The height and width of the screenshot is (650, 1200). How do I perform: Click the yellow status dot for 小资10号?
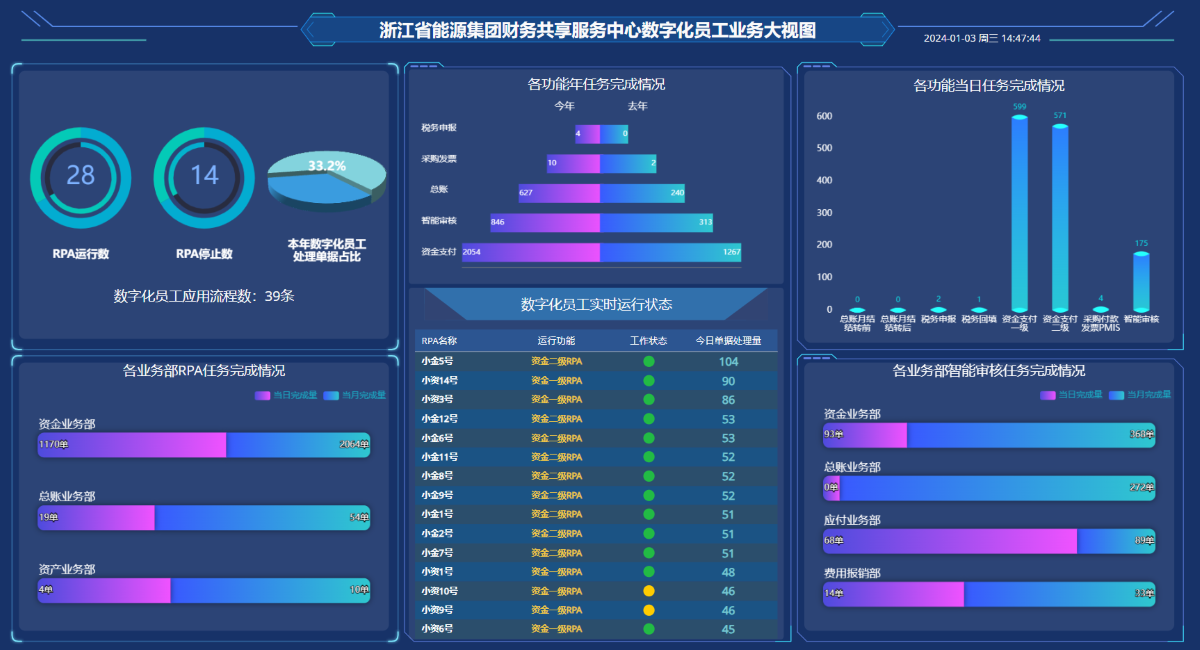coord(648,591)
